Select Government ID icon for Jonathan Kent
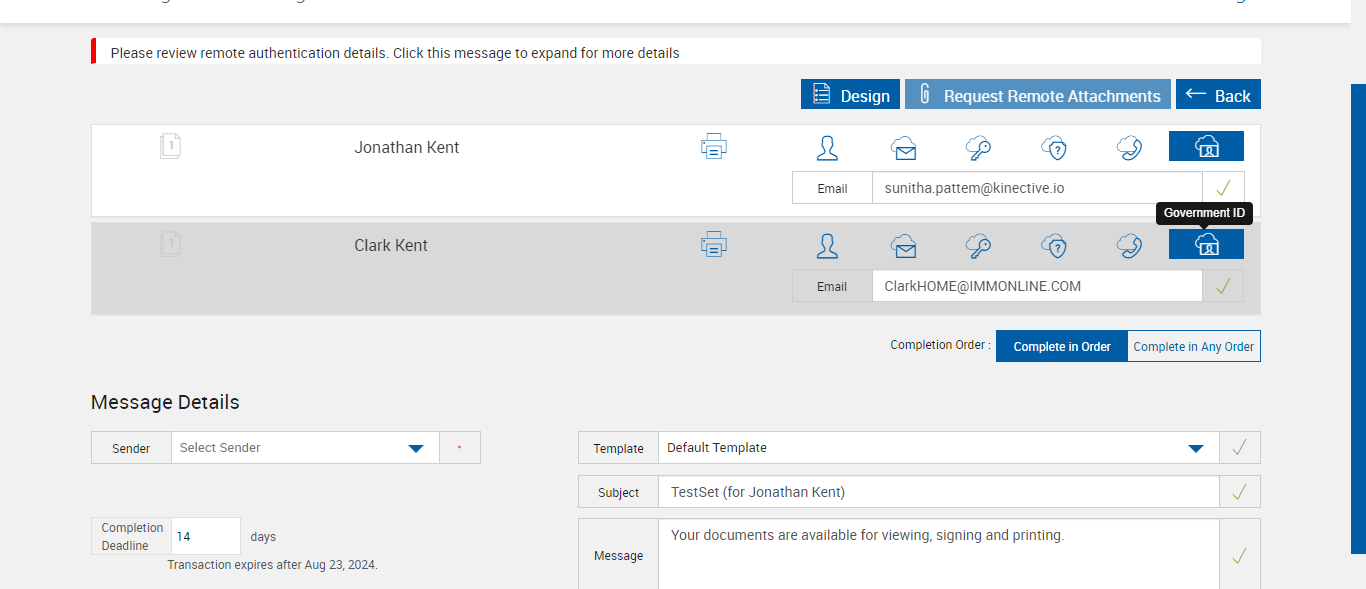The height and width of the screenshot is (589, 1366). (x=1206, y=147)
